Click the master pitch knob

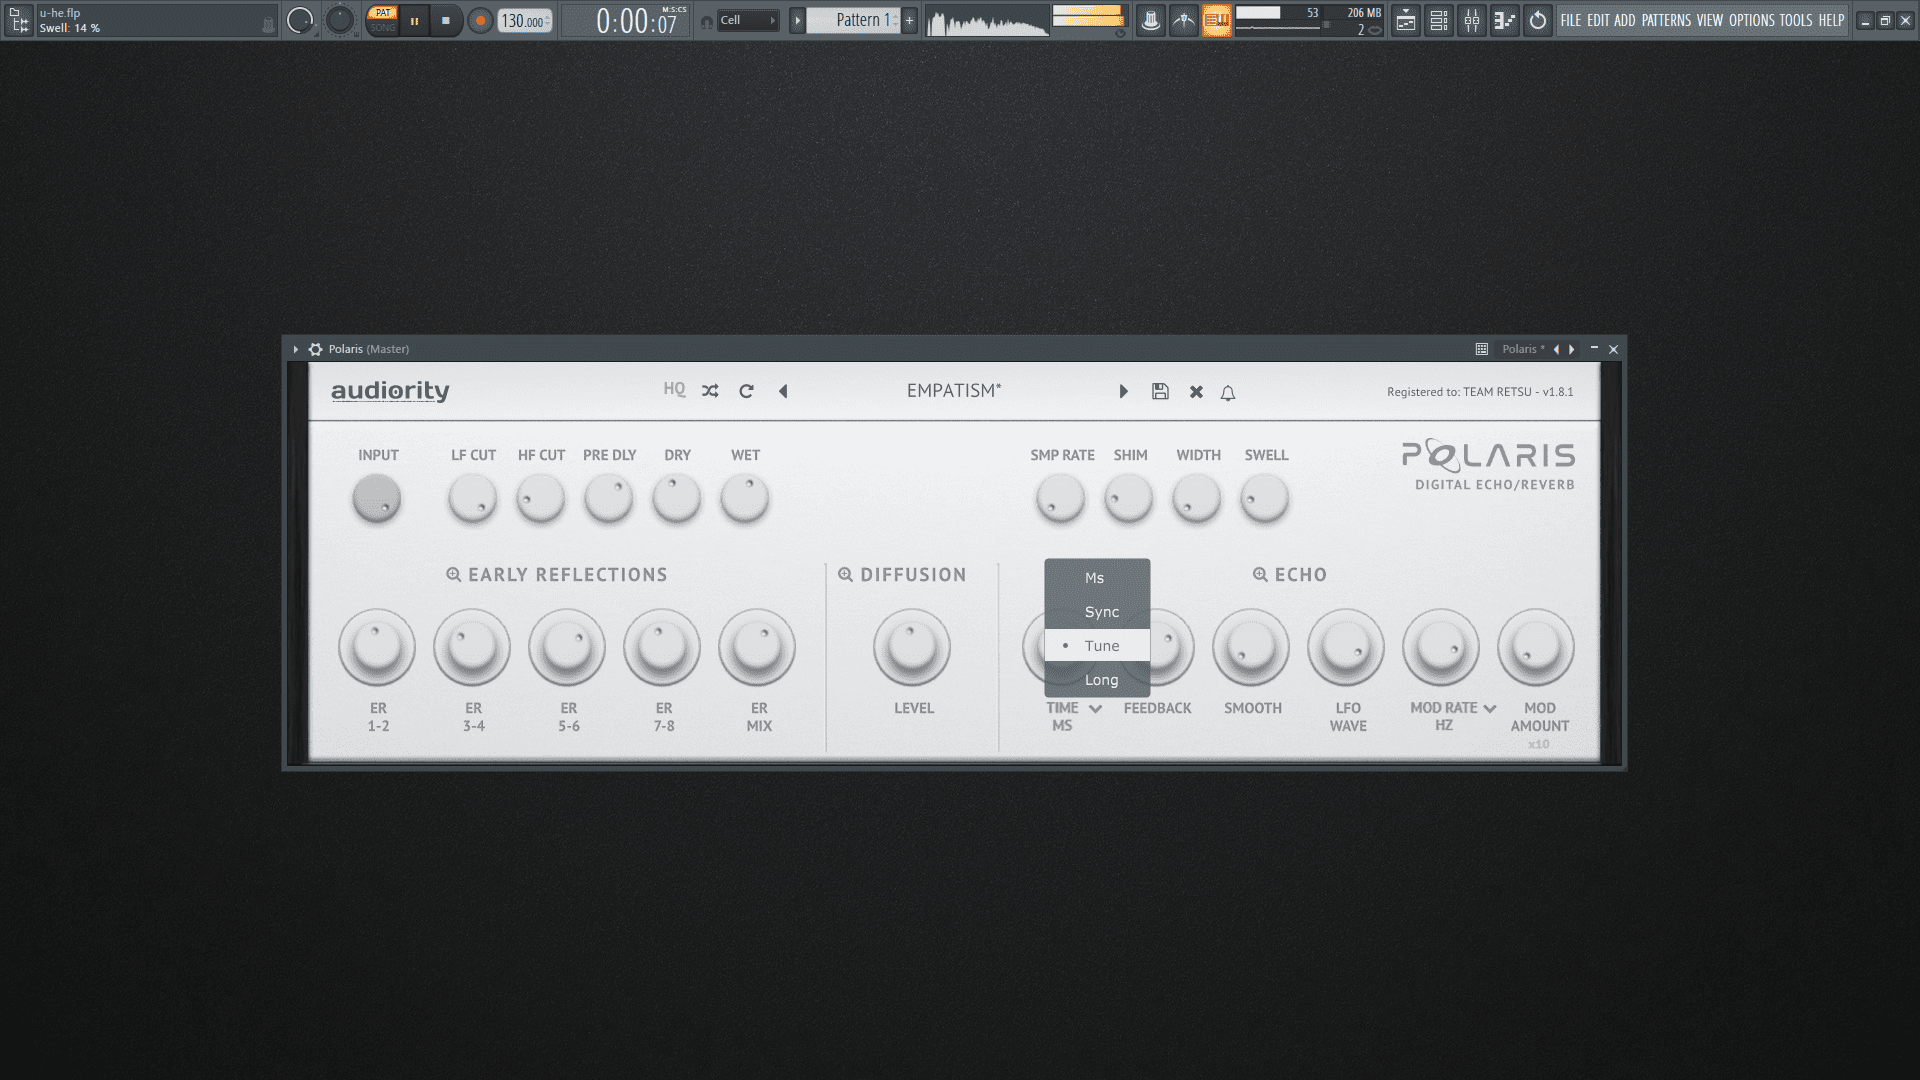pyautogui.click(x=340, y=20)
